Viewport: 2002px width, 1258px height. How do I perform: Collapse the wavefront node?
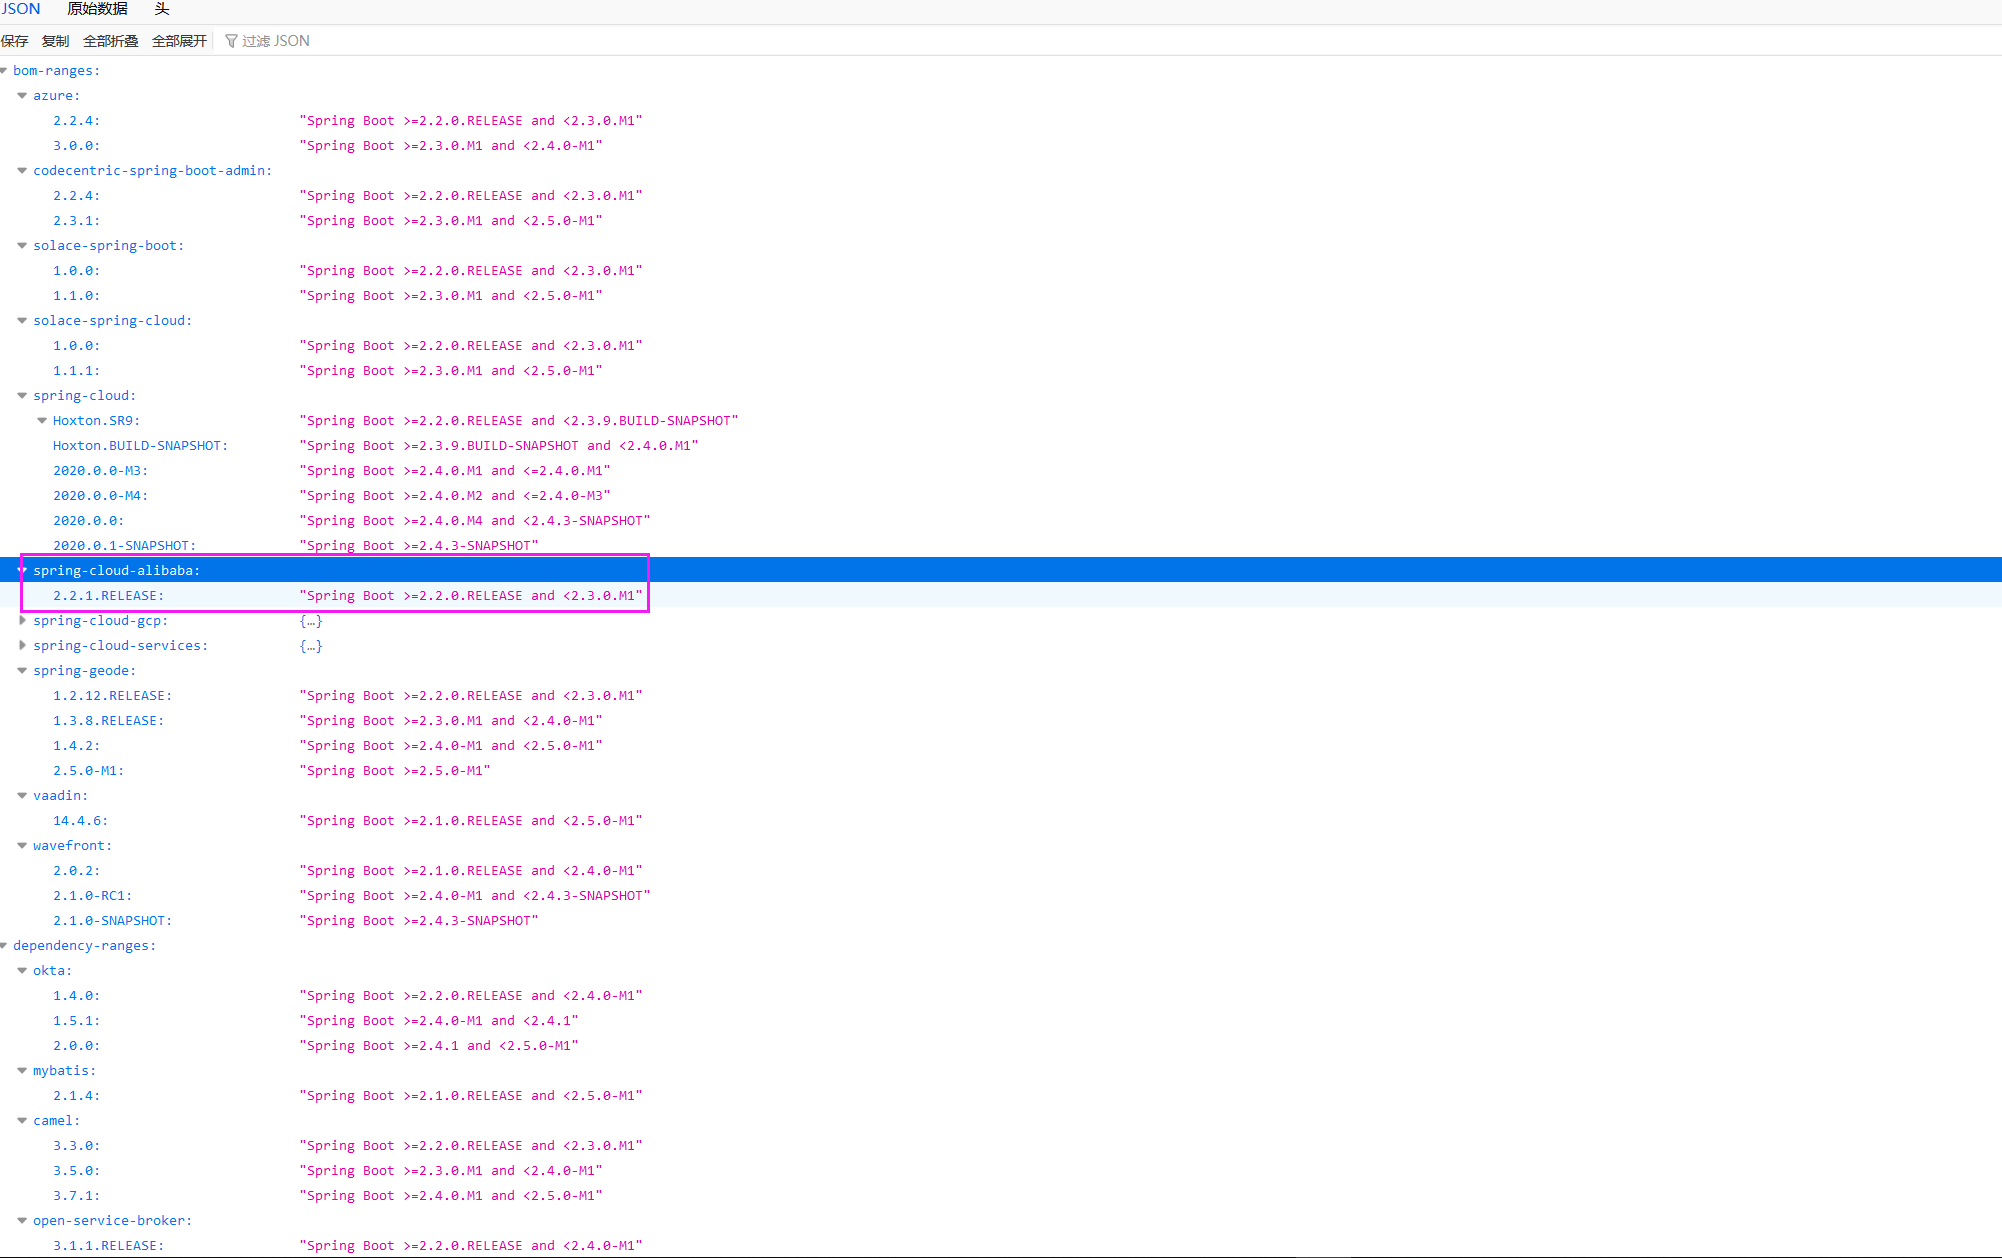[x=22, y=846]
